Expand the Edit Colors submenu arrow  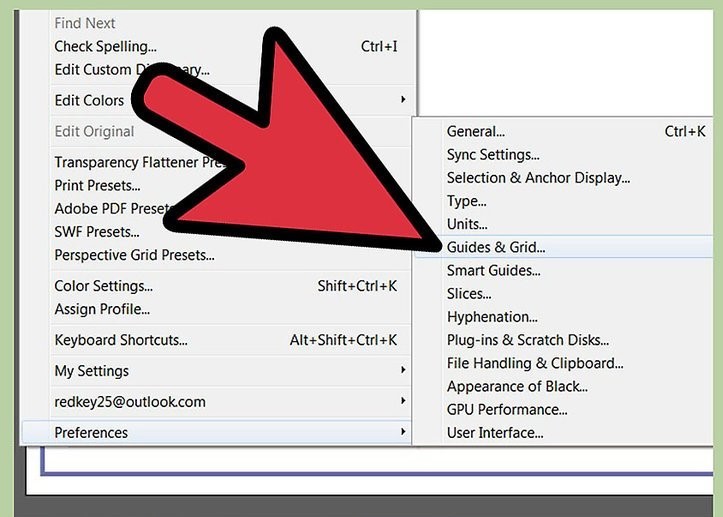pos(403,100)
